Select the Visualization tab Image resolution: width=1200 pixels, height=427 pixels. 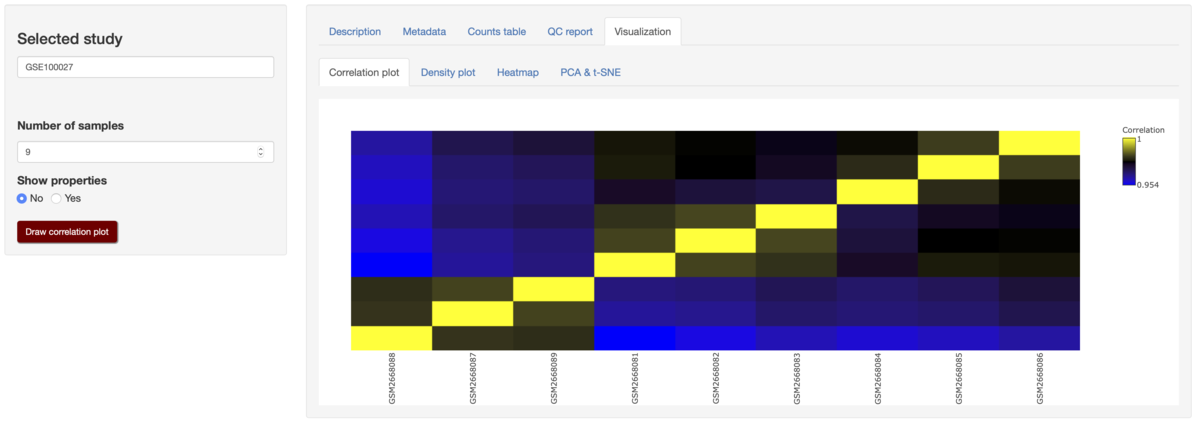click(643, 31)
